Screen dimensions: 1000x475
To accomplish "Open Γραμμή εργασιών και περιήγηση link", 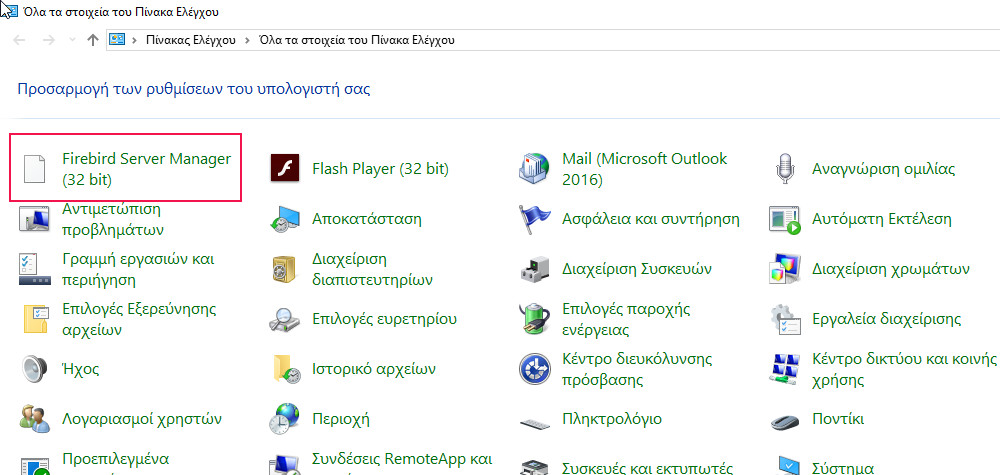I will pos(138,269).
